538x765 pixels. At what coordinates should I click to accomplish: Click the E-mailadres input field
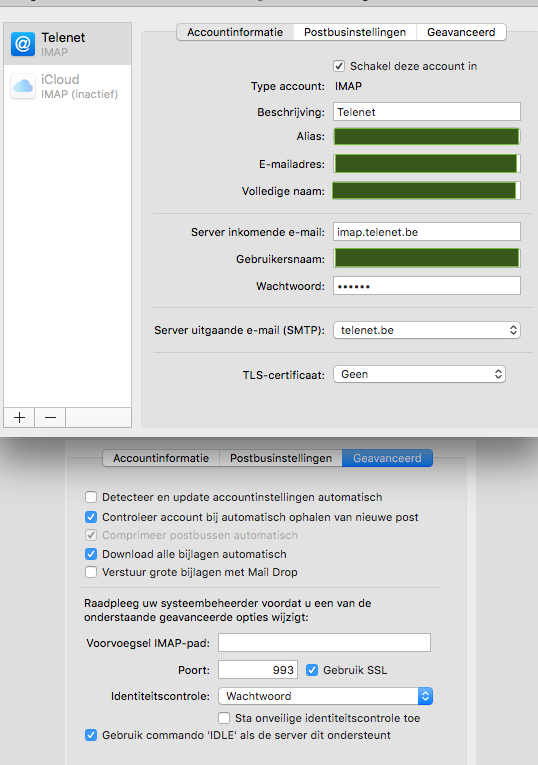click(x=427, y=164)
